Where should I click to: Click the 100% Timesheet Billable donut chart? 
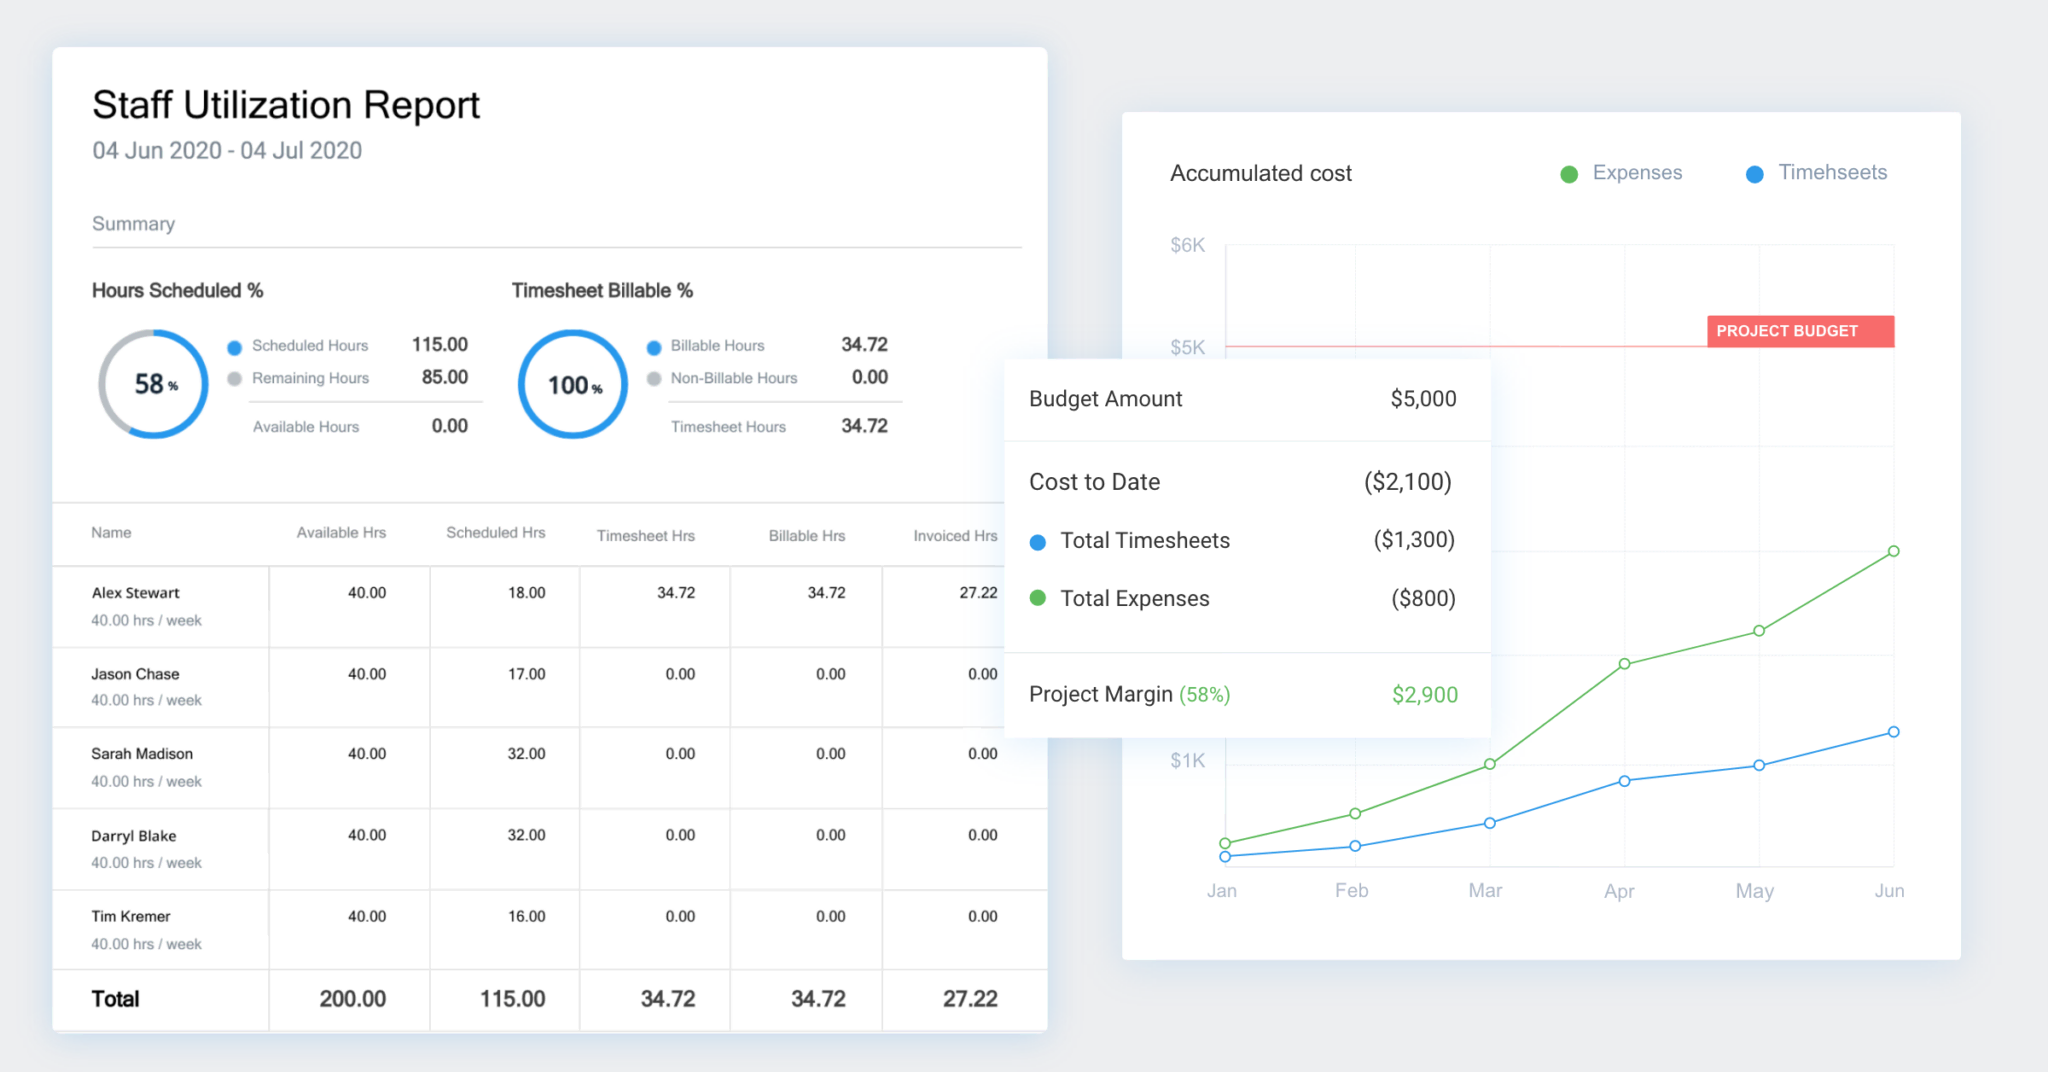tap(573, 384)
